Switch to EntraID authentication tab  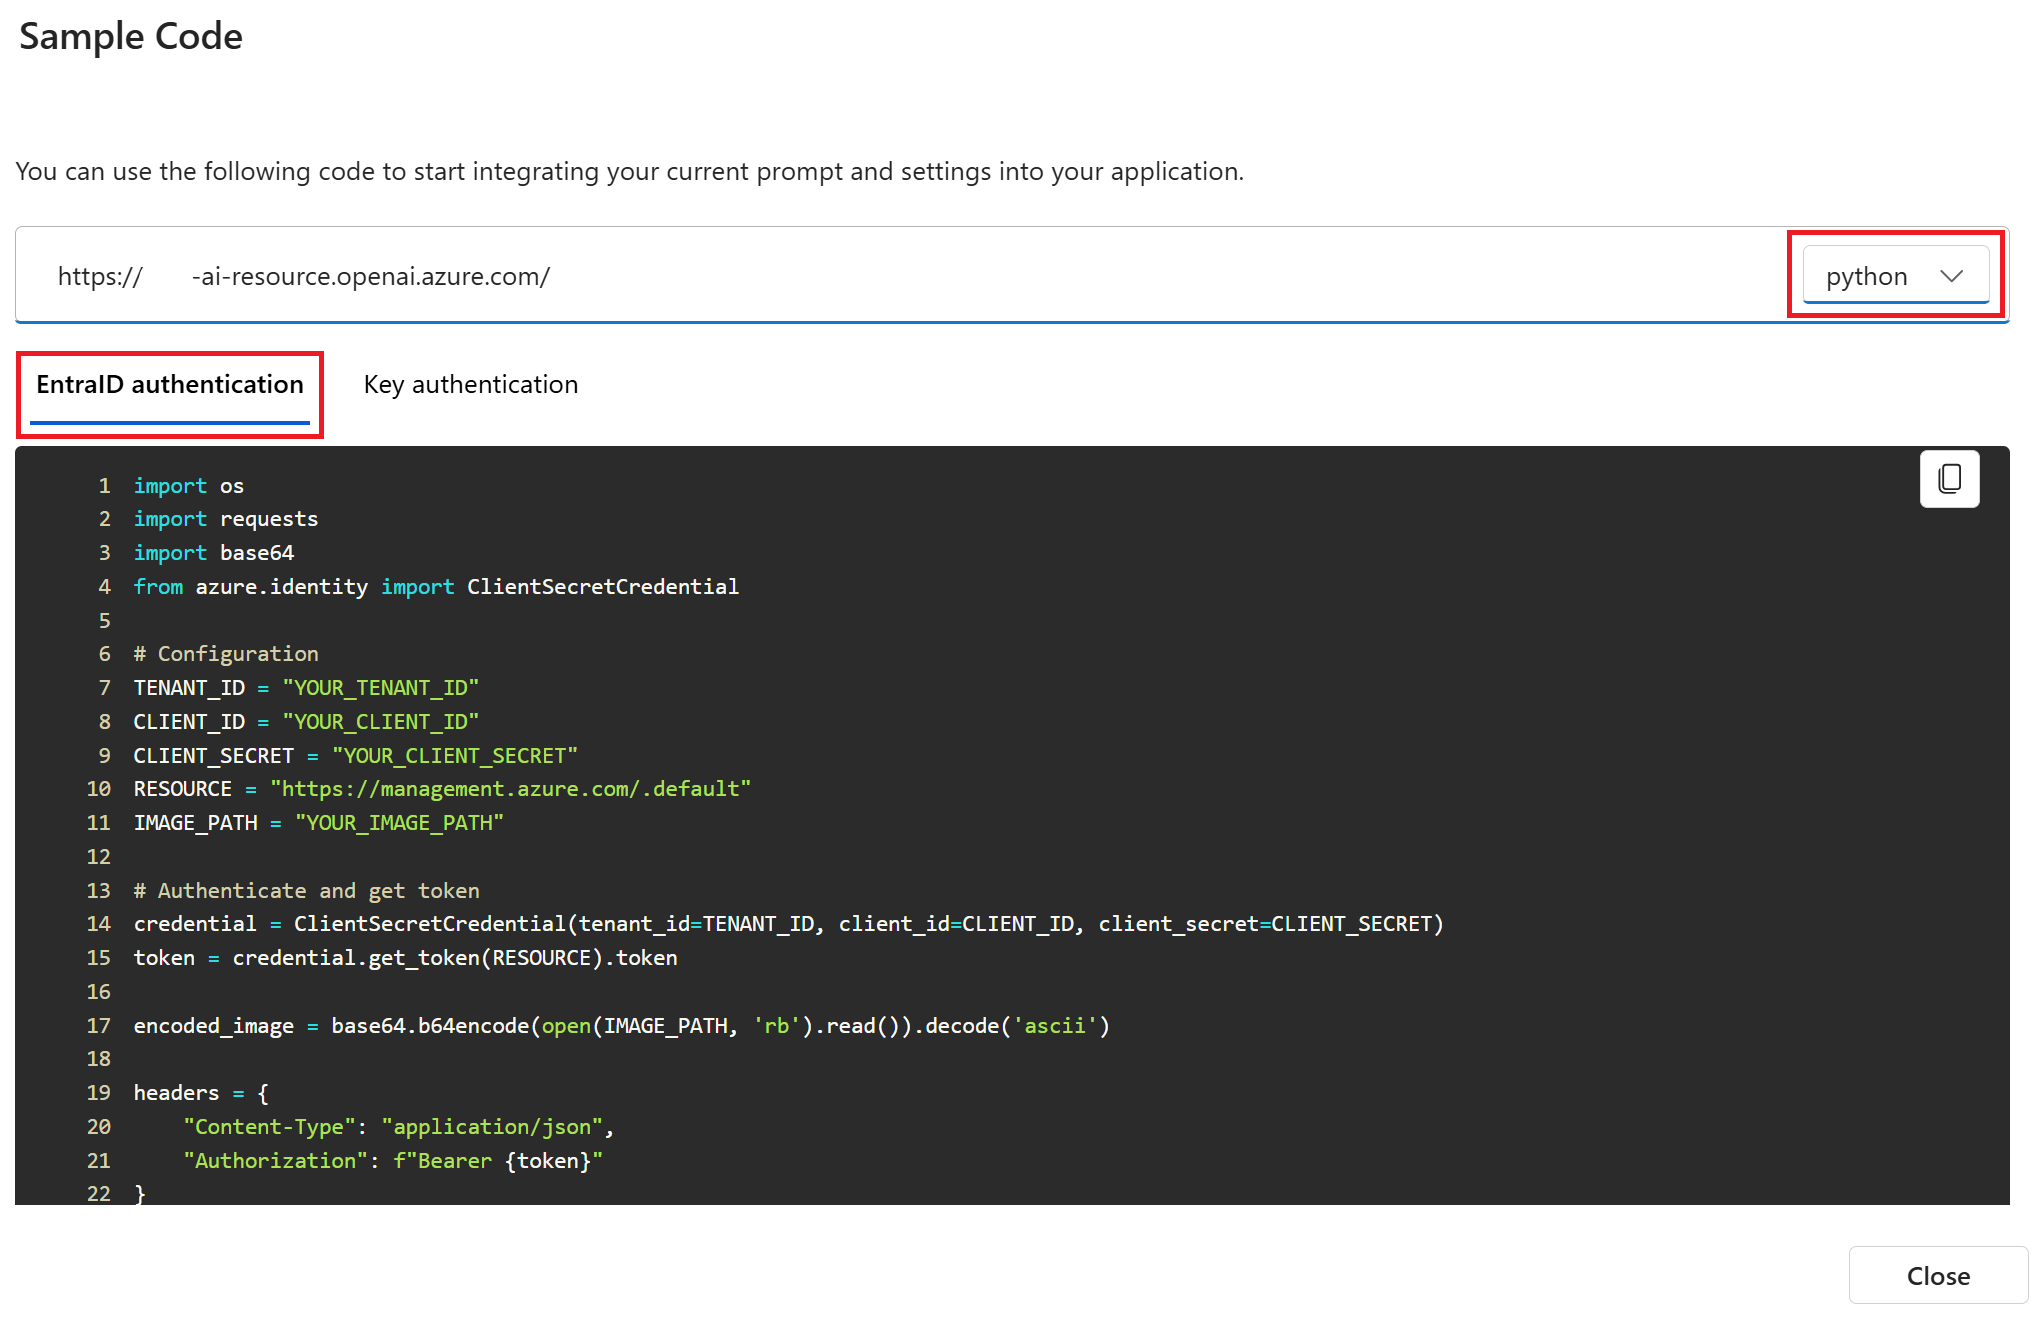pyautogui.click(x=170, y=385)
